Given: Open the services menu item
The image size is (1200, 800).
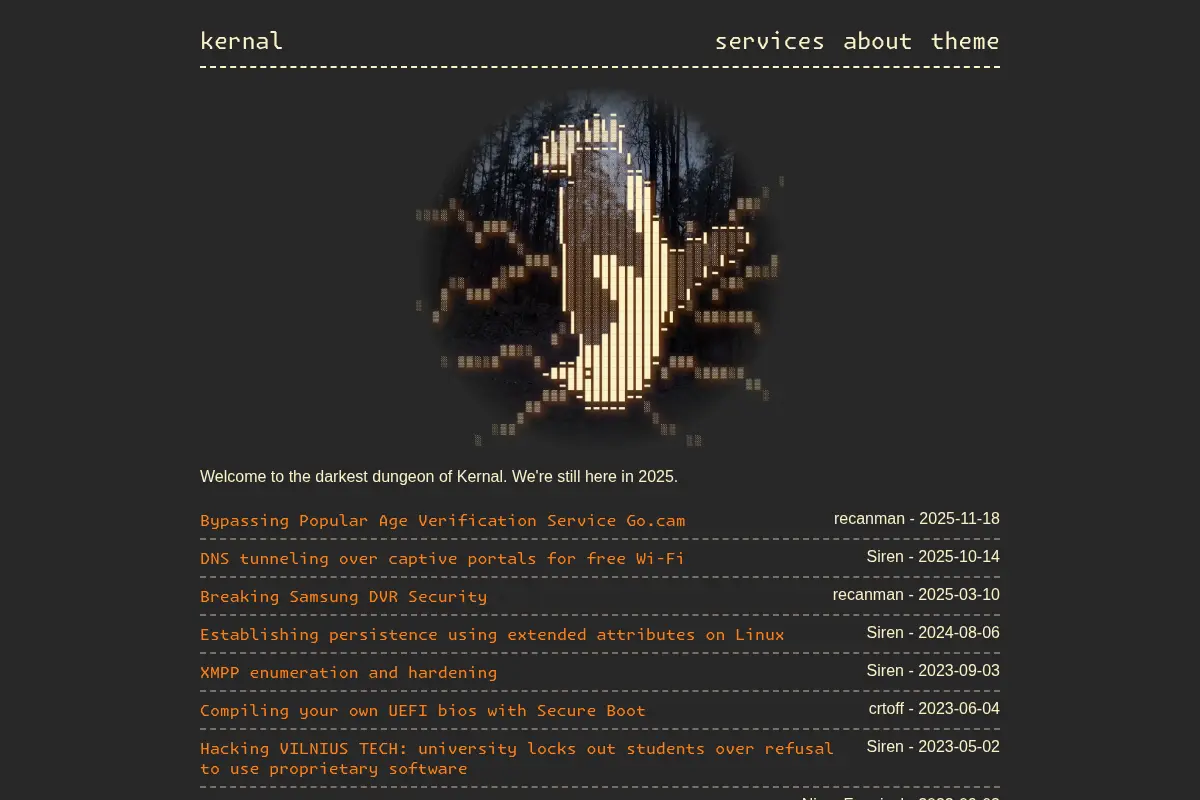Looking at the screenshot, I should point(769,41).
